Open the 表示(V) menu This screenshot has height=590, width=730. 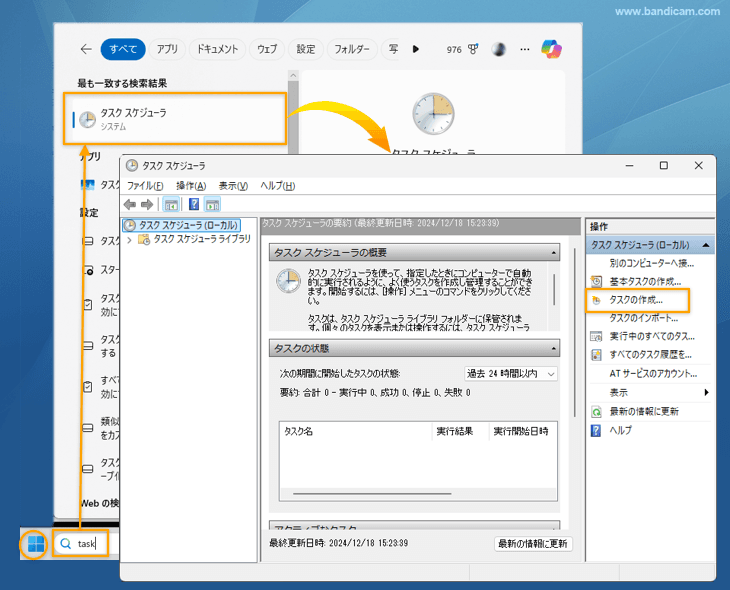[x=233, y=186]
